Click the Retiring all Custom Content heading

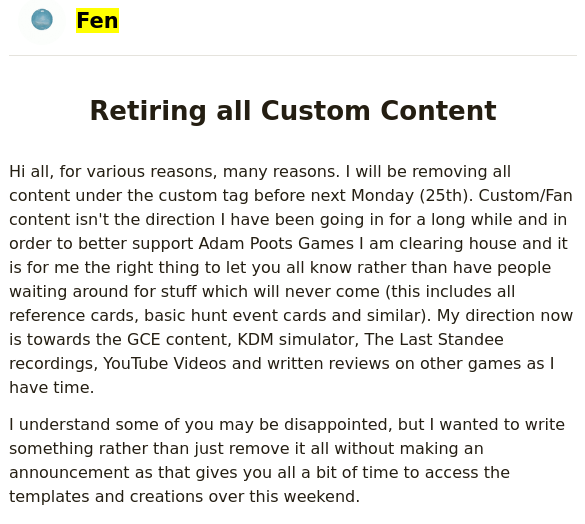tap(293, 111)
